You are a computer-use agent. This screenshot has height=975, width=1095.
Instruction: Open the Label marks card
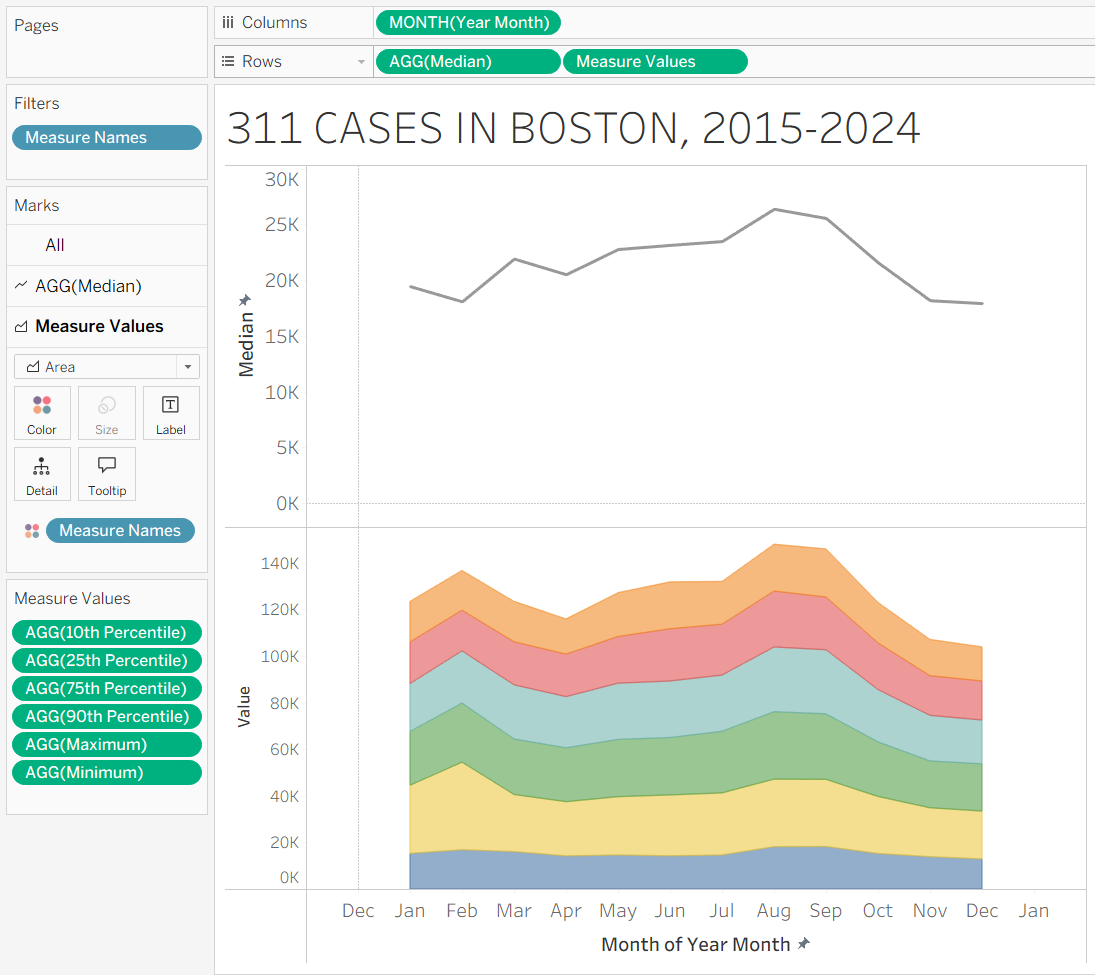(x=171, y=413)
